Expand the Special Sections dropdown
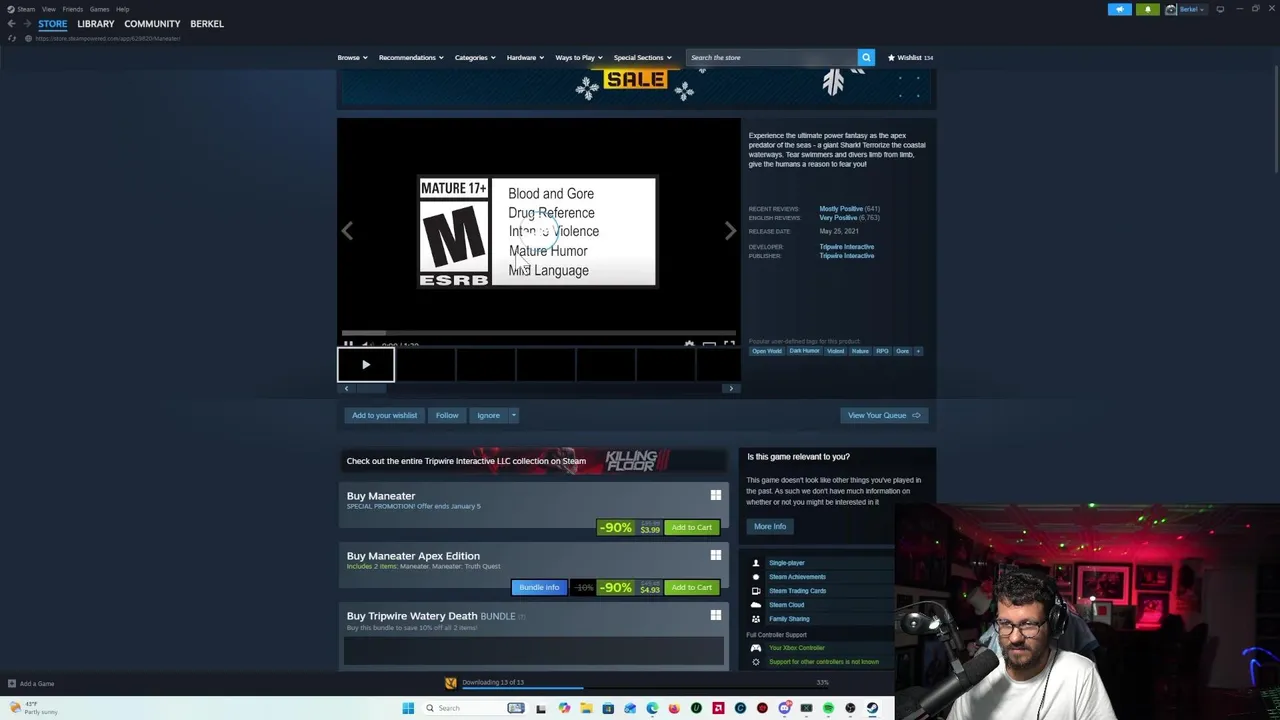 point(643,57)
